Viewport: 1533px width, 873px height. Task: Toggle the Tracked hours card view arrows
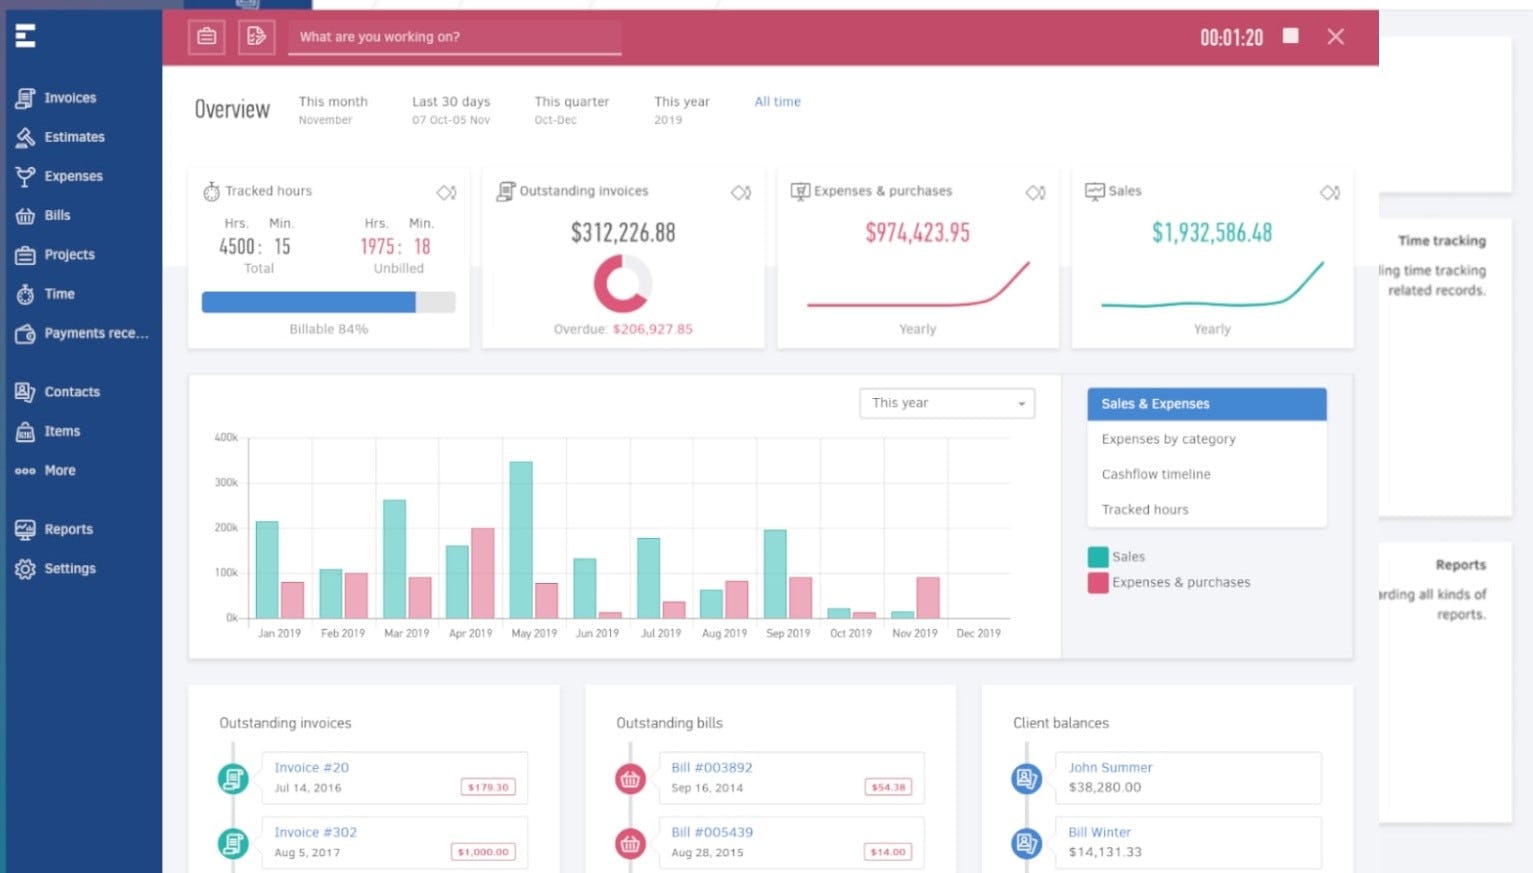[x=446, y=192]
